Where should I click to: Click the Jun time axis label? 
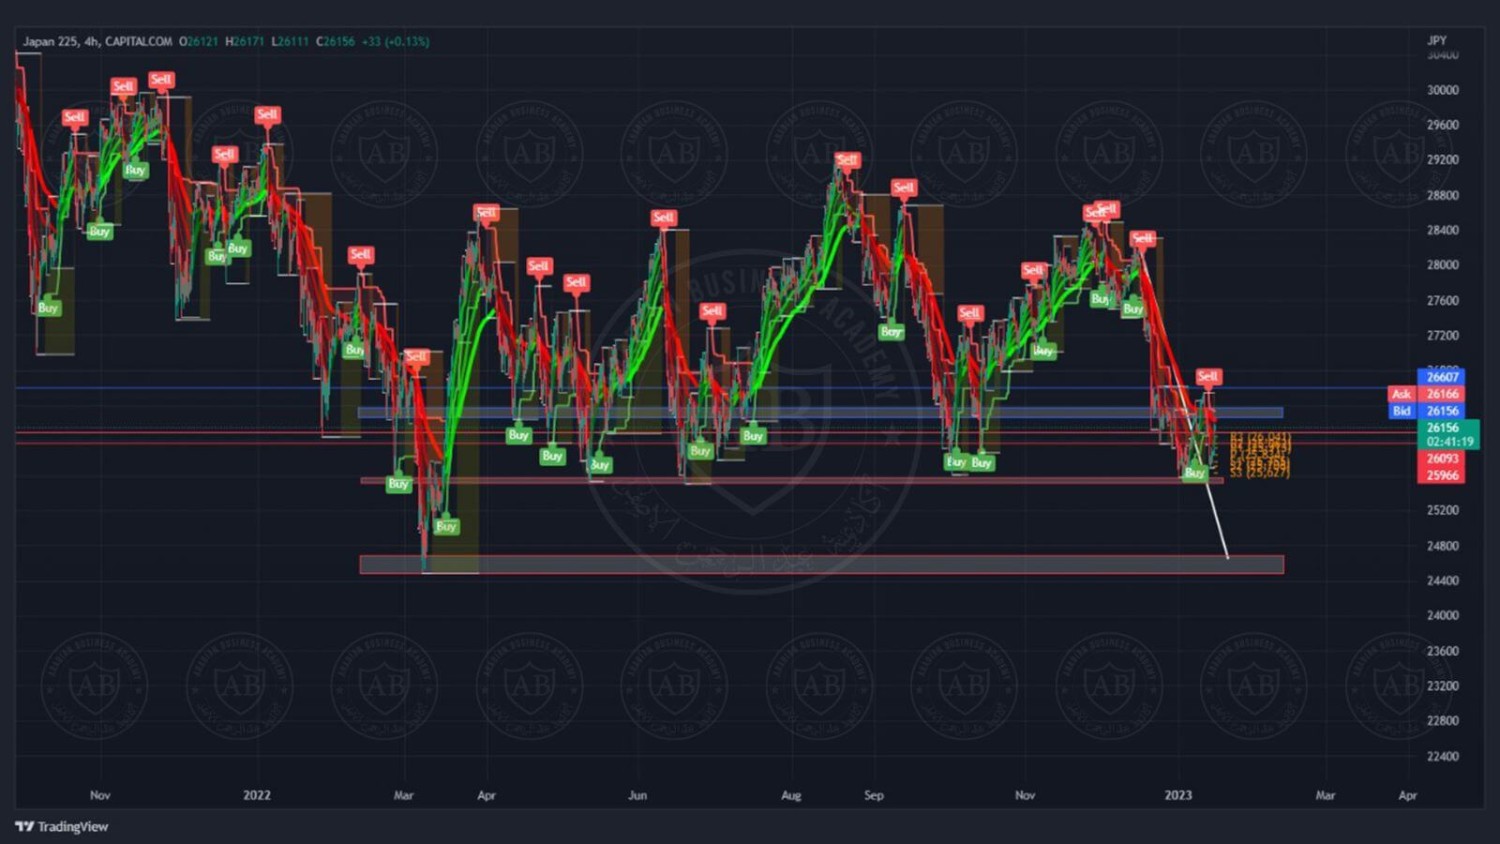[637, 796]
